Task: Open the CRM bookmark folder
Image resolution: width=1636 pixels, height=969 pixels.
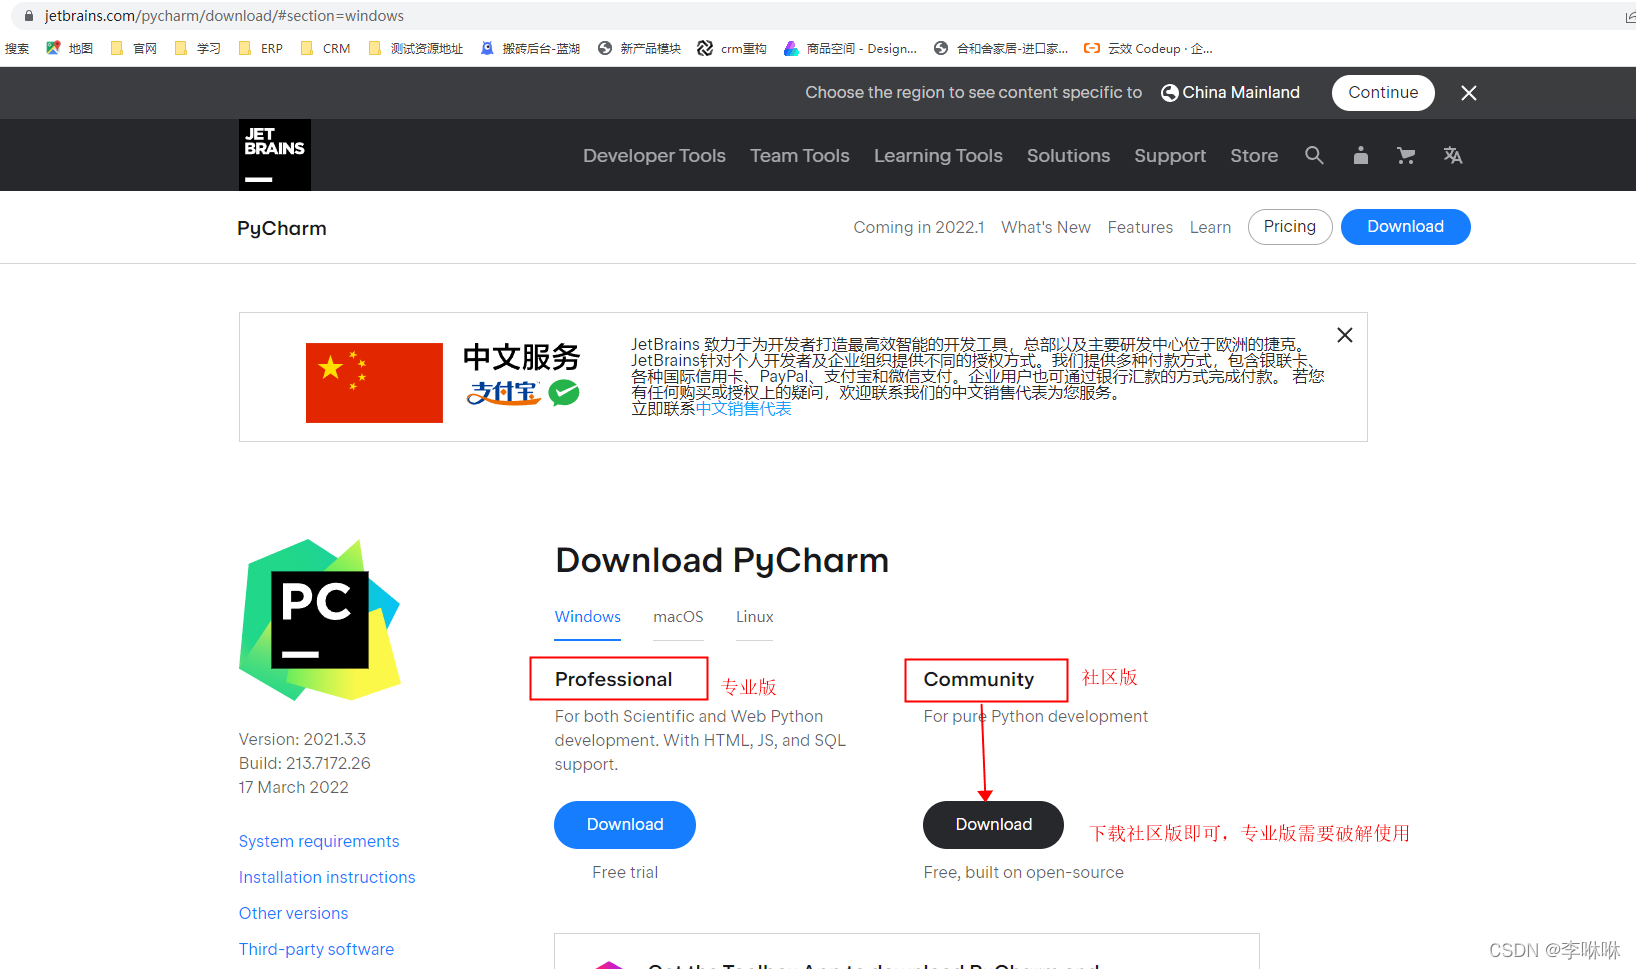Action: click(x=325, y=48)
